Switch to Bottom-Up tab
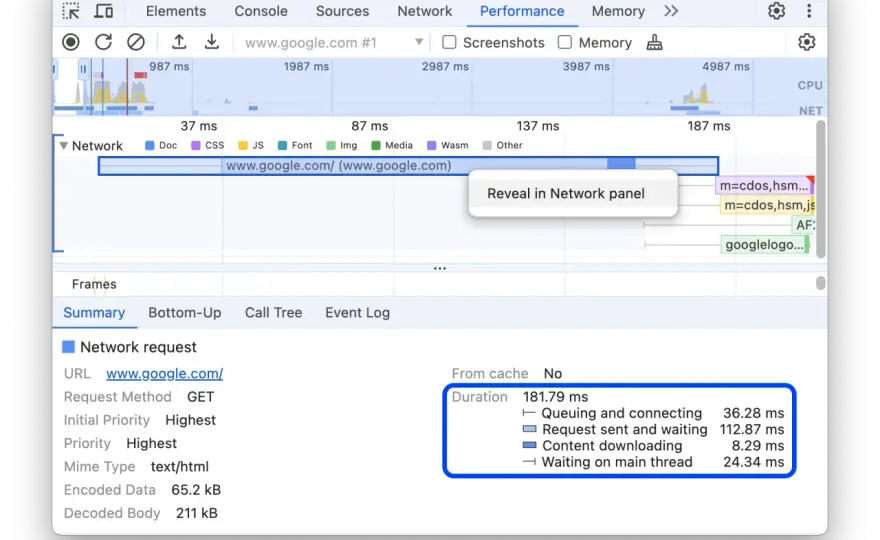 185,313
